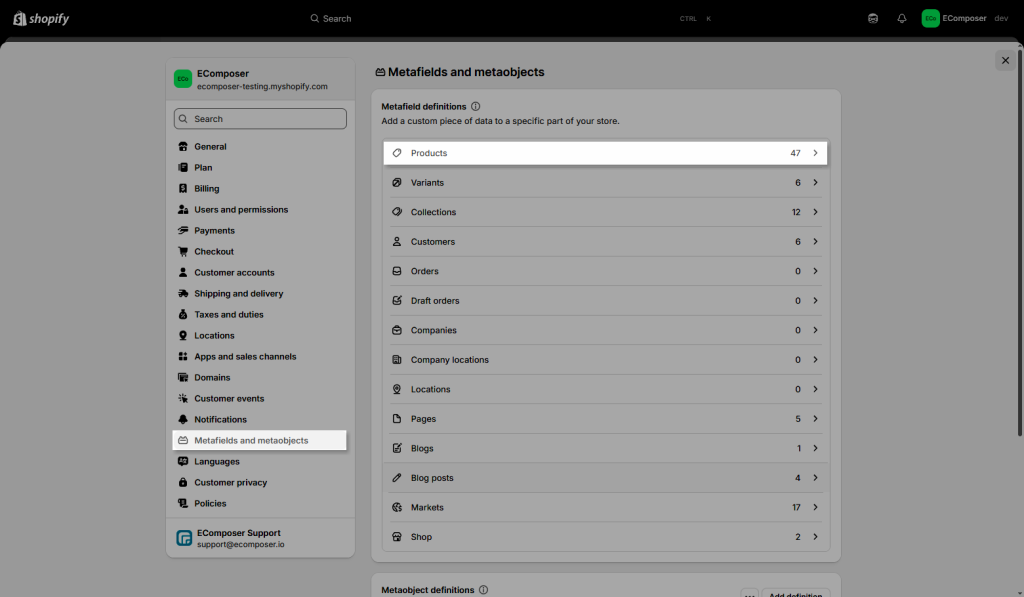Click the Companies row icon

coord(396,330)
